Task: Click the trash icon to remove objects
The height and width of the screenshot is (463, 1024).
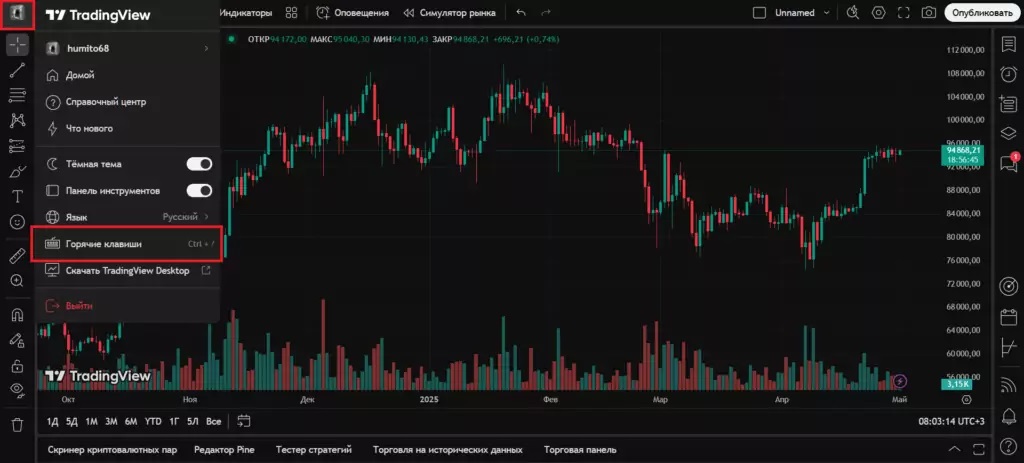Action: tap(18, 425)
